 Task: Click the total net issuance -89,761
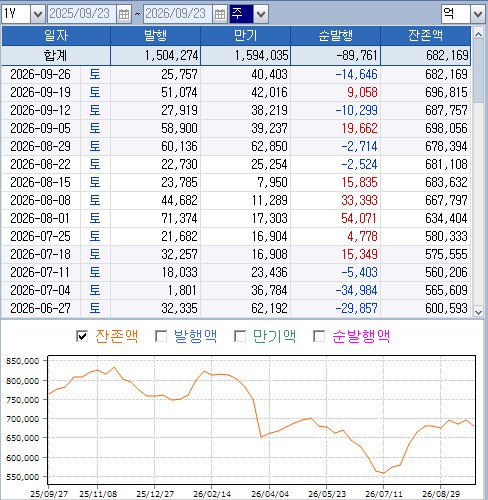pyautogui.click(x=357, y=55)
